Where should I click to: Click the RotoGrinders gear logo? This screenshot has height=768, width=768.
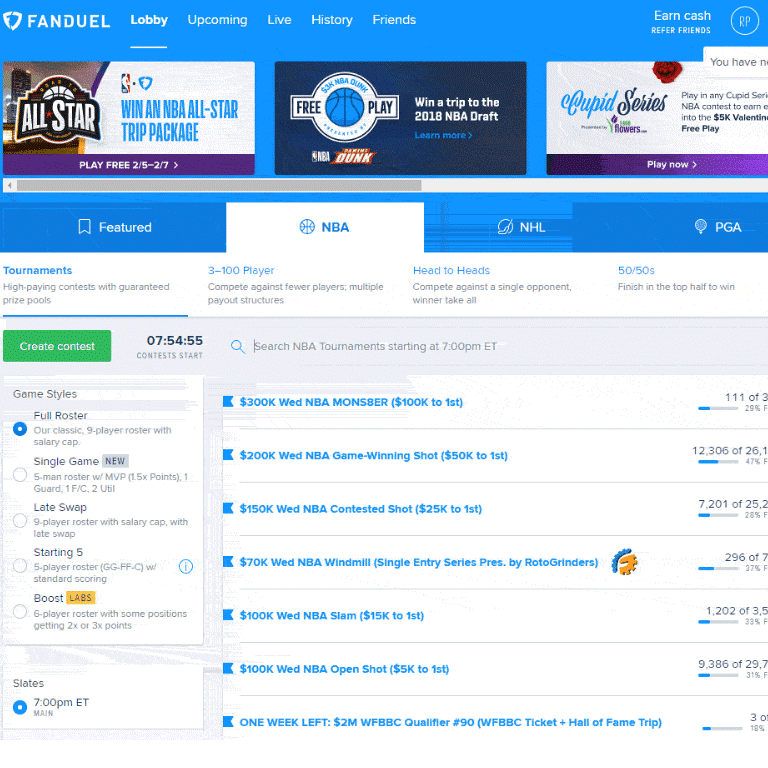[624, 562]
